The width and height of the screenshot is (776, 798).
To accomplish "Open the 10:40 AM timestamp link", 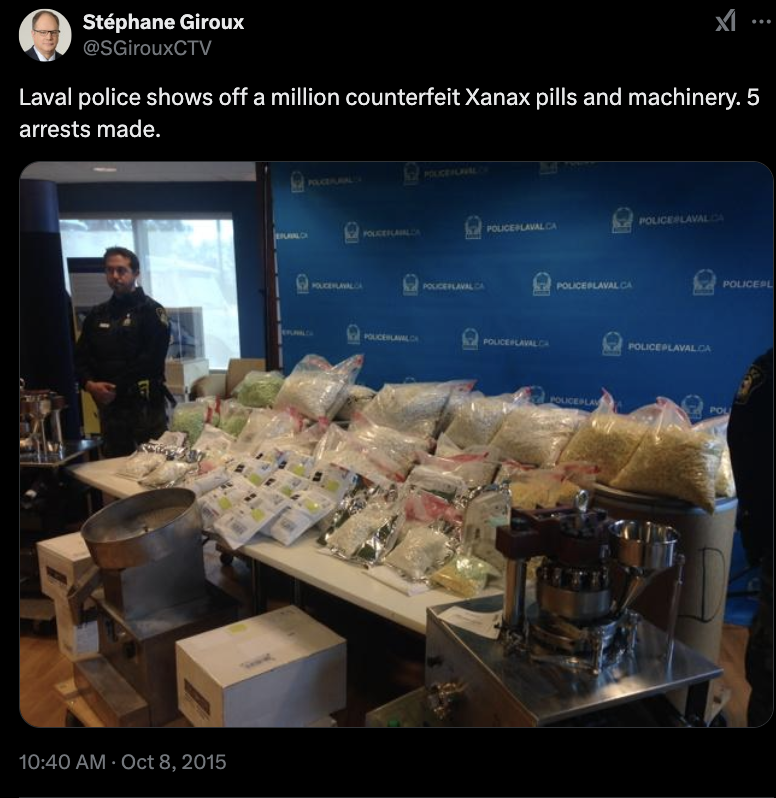I will coord(62,762).
